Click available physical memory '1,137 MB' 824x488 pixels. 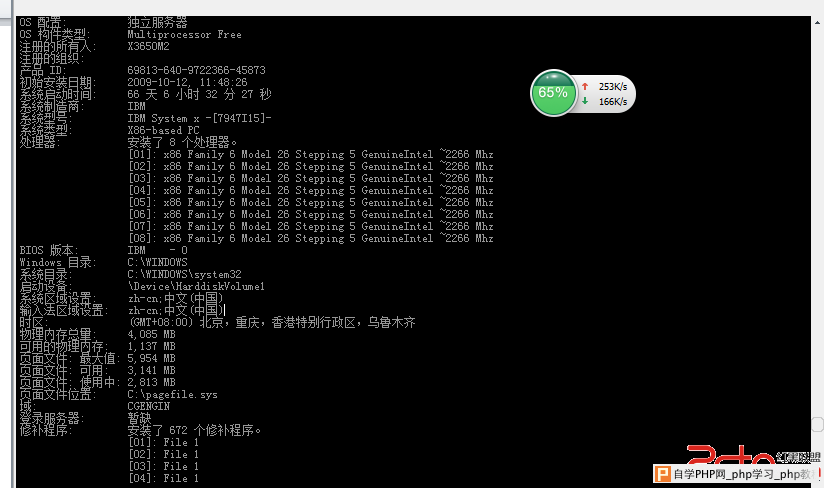tap(151, 347)
